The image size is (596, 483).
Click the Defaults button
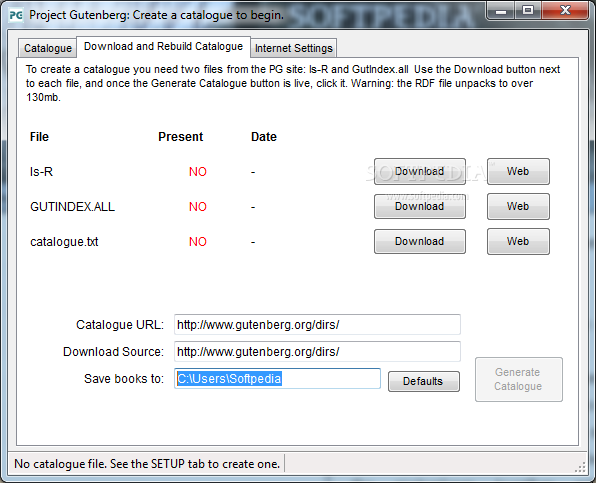pos(423,381)
